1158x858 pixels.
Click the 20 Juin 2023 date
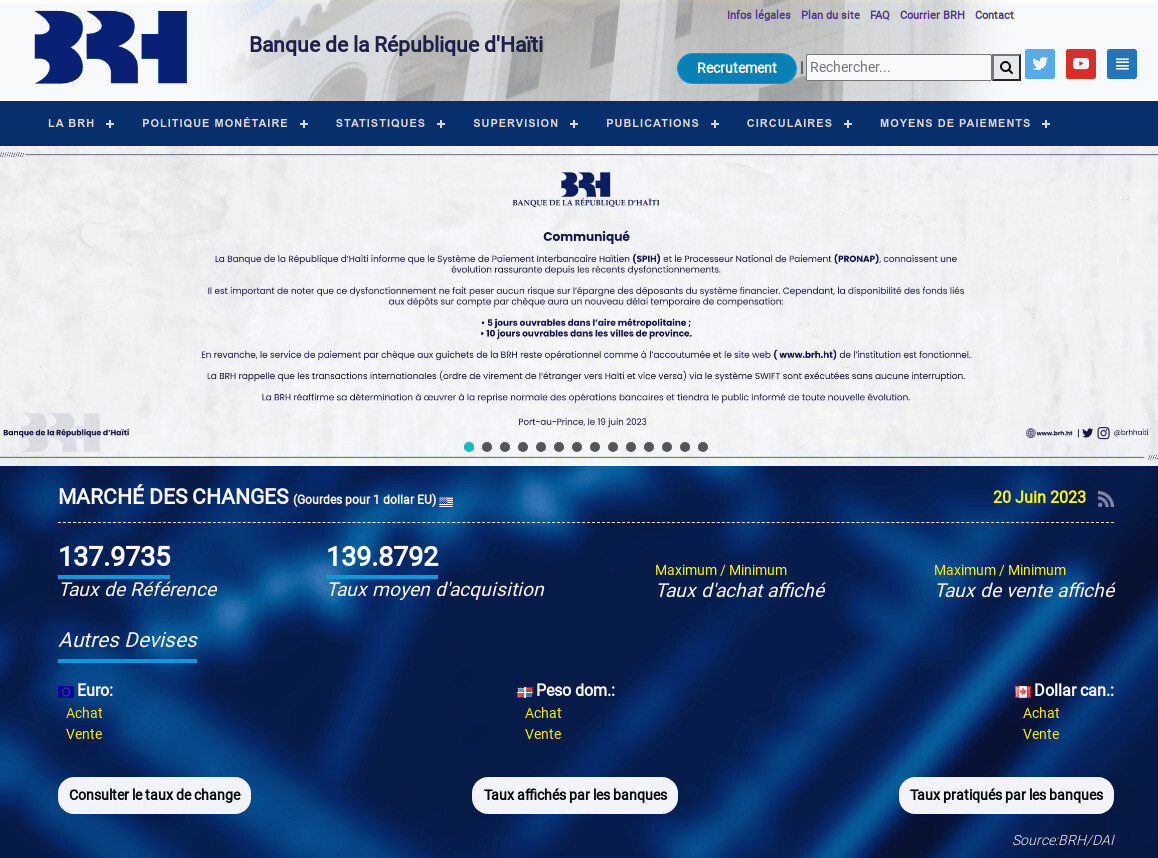1039,498
